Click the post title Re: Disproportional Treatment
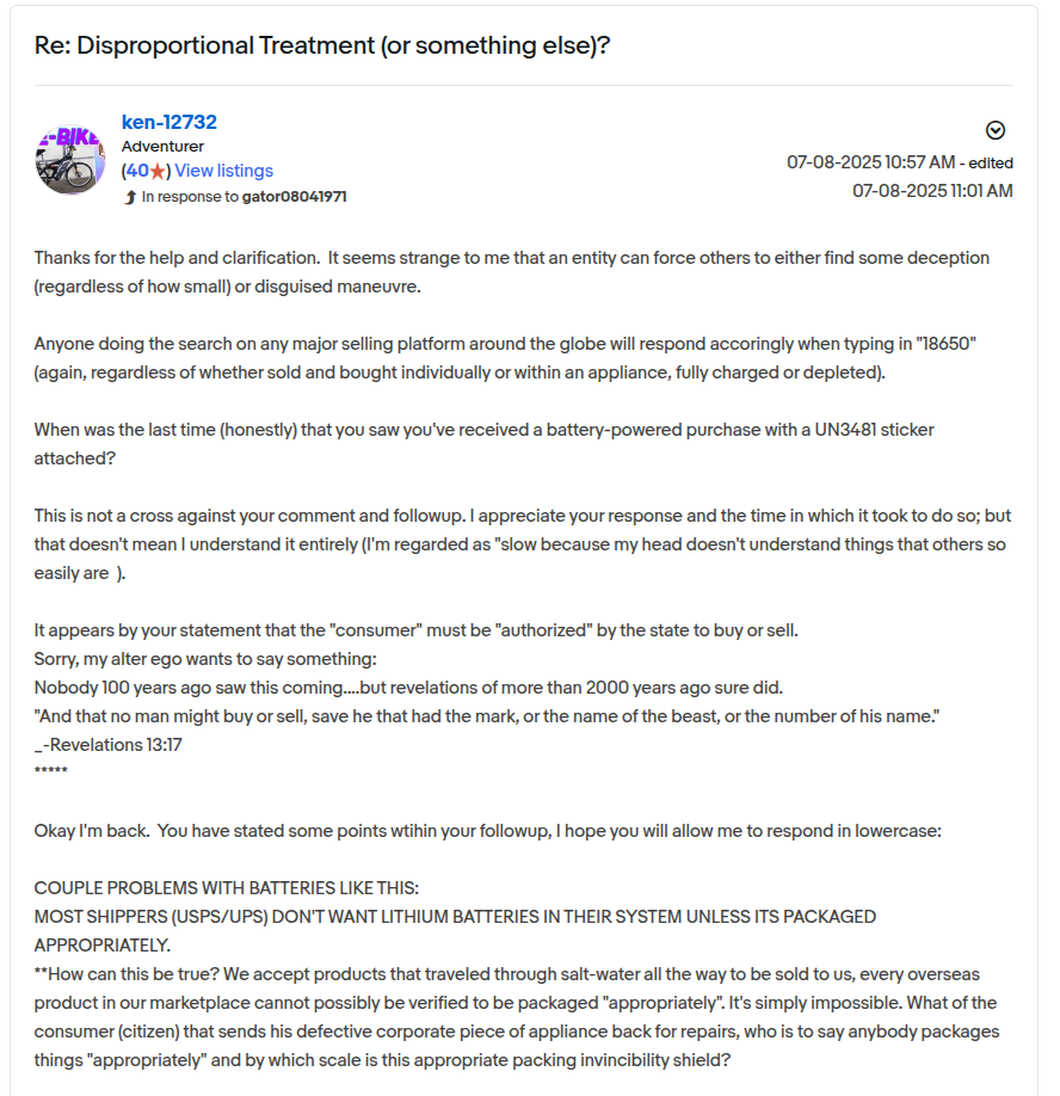This screenshot has height=1096, width=1060. pyautogui.click(x=322, y=45)
